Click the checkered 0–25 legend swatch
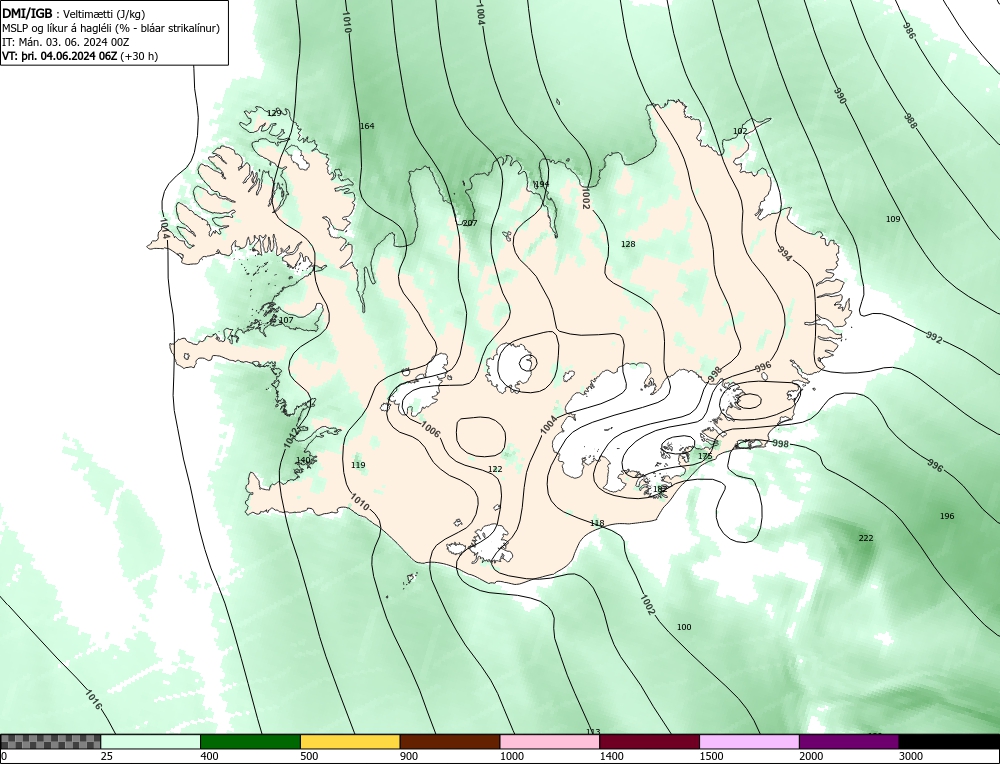1000x764 pixels. [50, 742]
